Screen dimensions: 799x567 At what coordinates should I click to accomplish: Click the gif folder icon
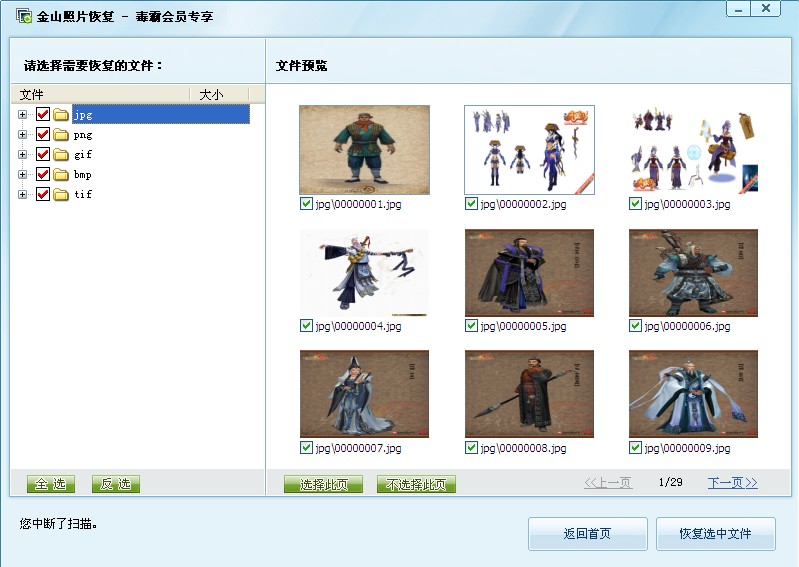(61, 154)
